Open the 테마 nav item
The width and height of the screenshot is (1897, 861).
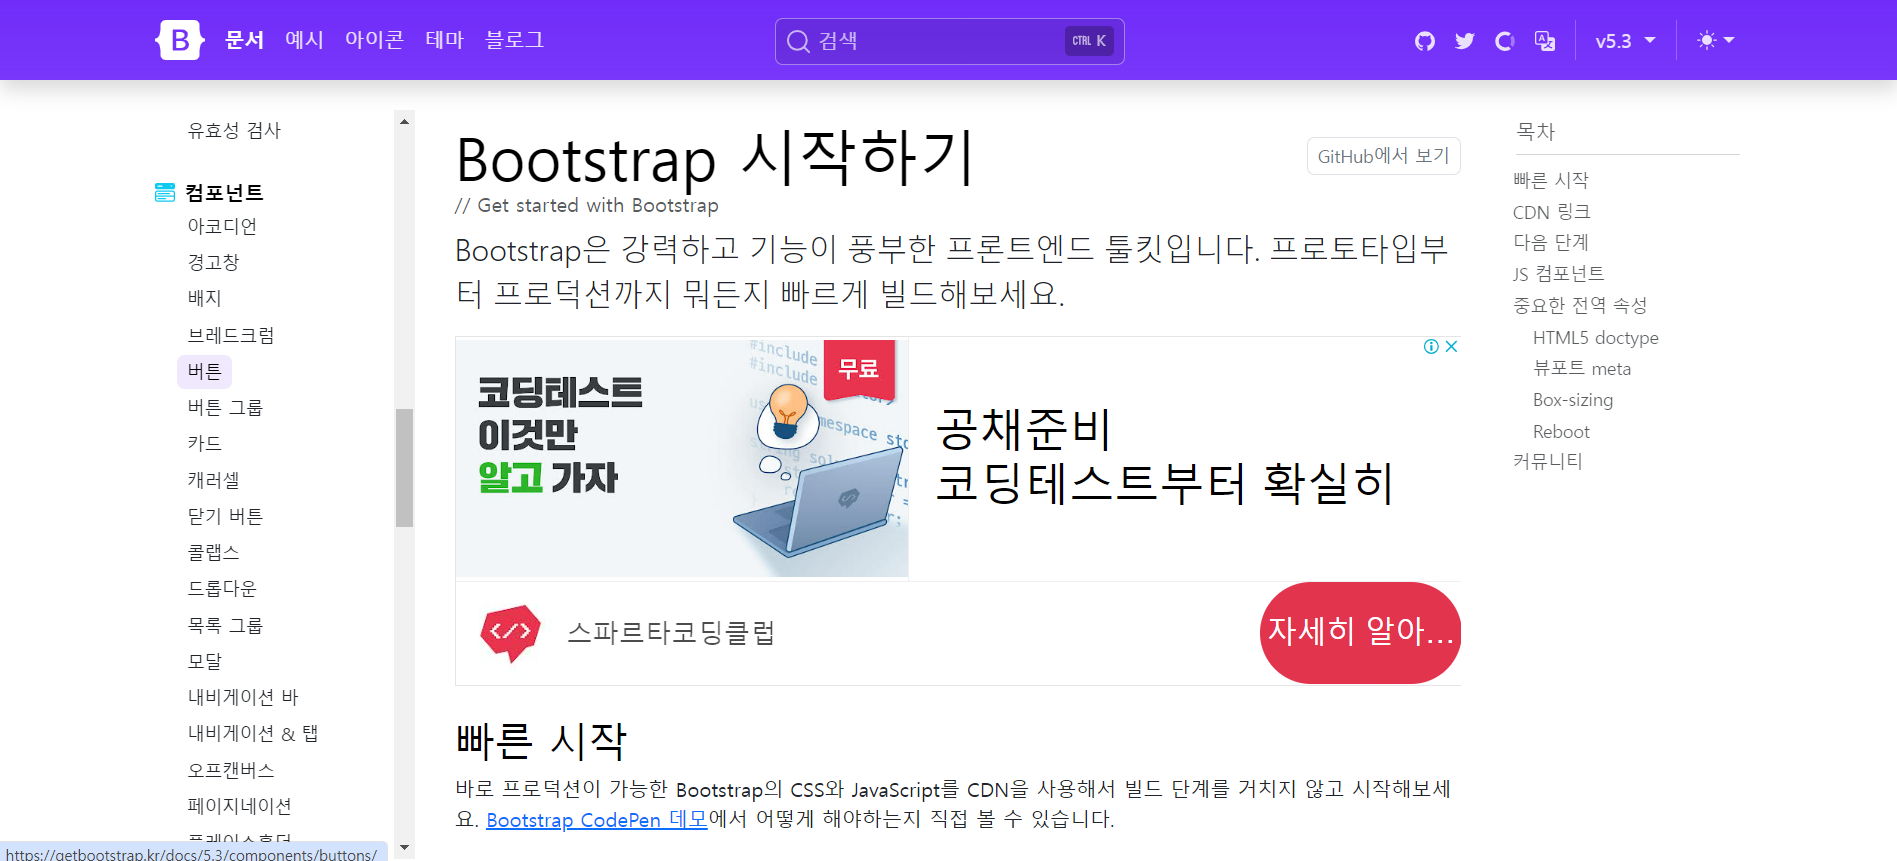(445, 40)
